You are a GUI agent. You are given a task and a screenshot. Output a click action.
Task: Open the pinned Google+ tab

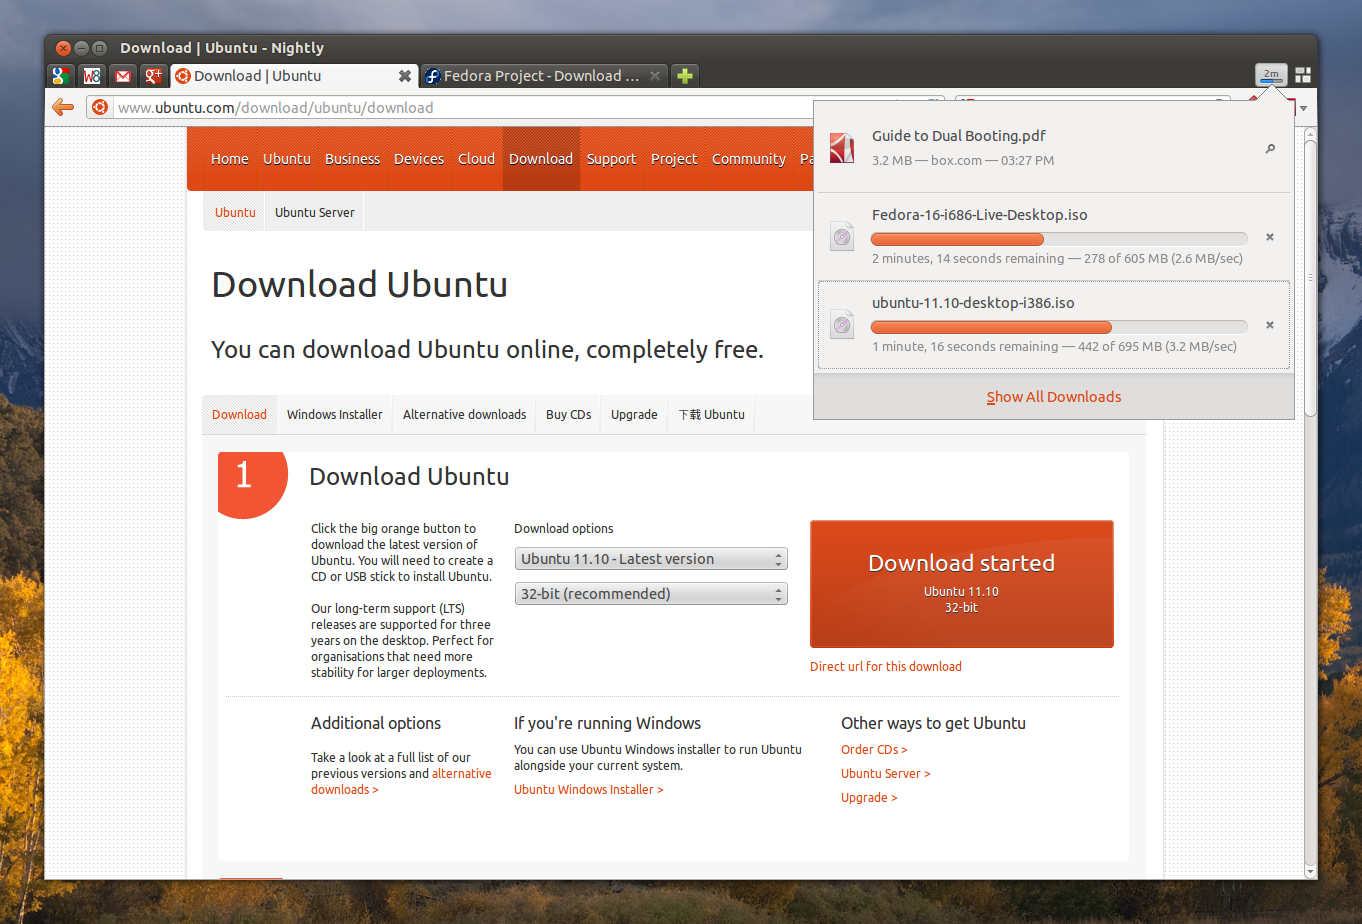(x=153, y=76)
